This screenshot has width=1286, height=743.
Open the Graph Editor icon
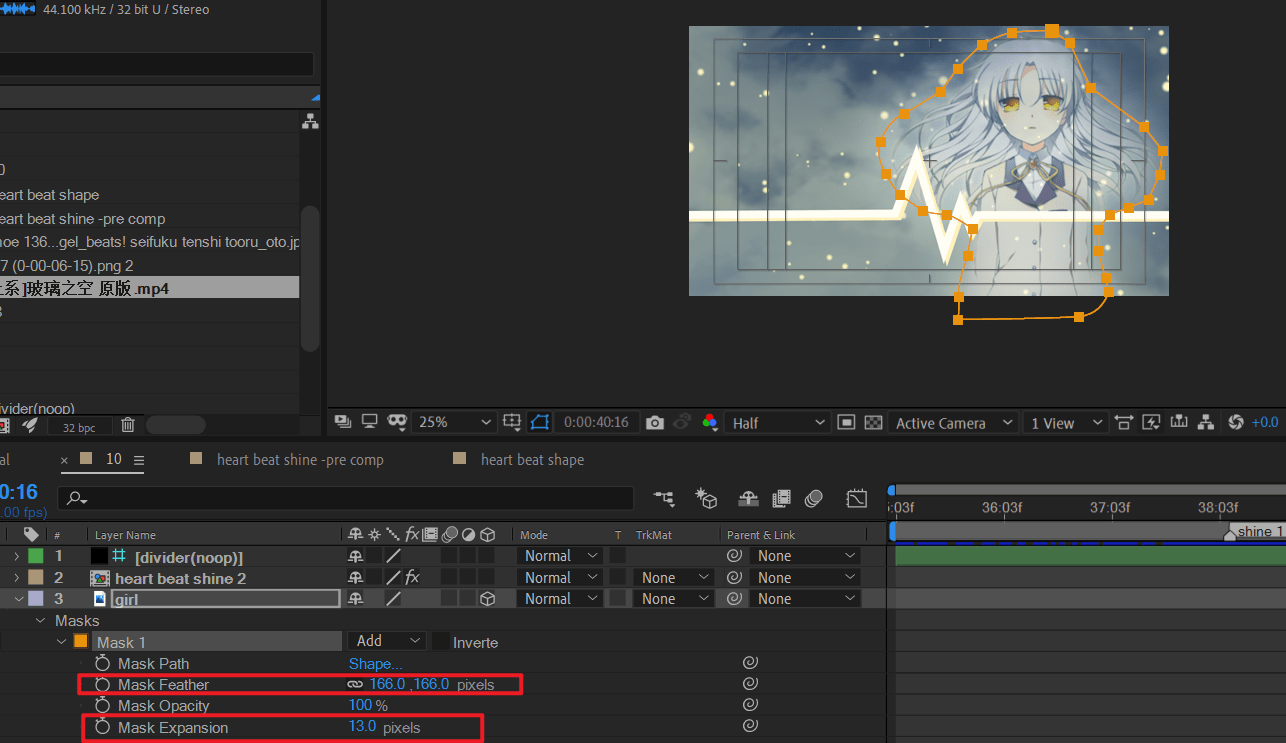(x=856, y=498)
